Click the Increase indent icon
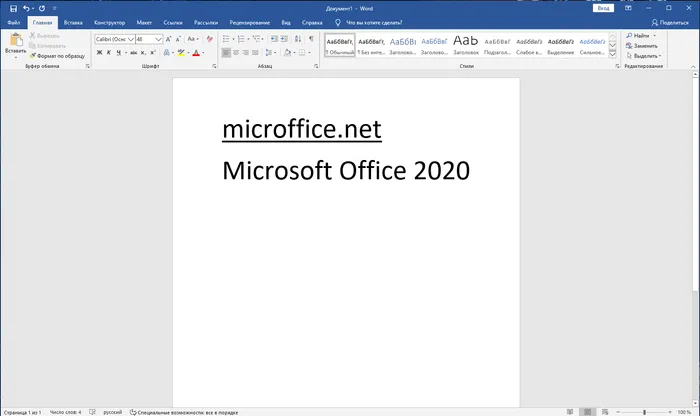700x416 pixels. [x=284, y=39]
